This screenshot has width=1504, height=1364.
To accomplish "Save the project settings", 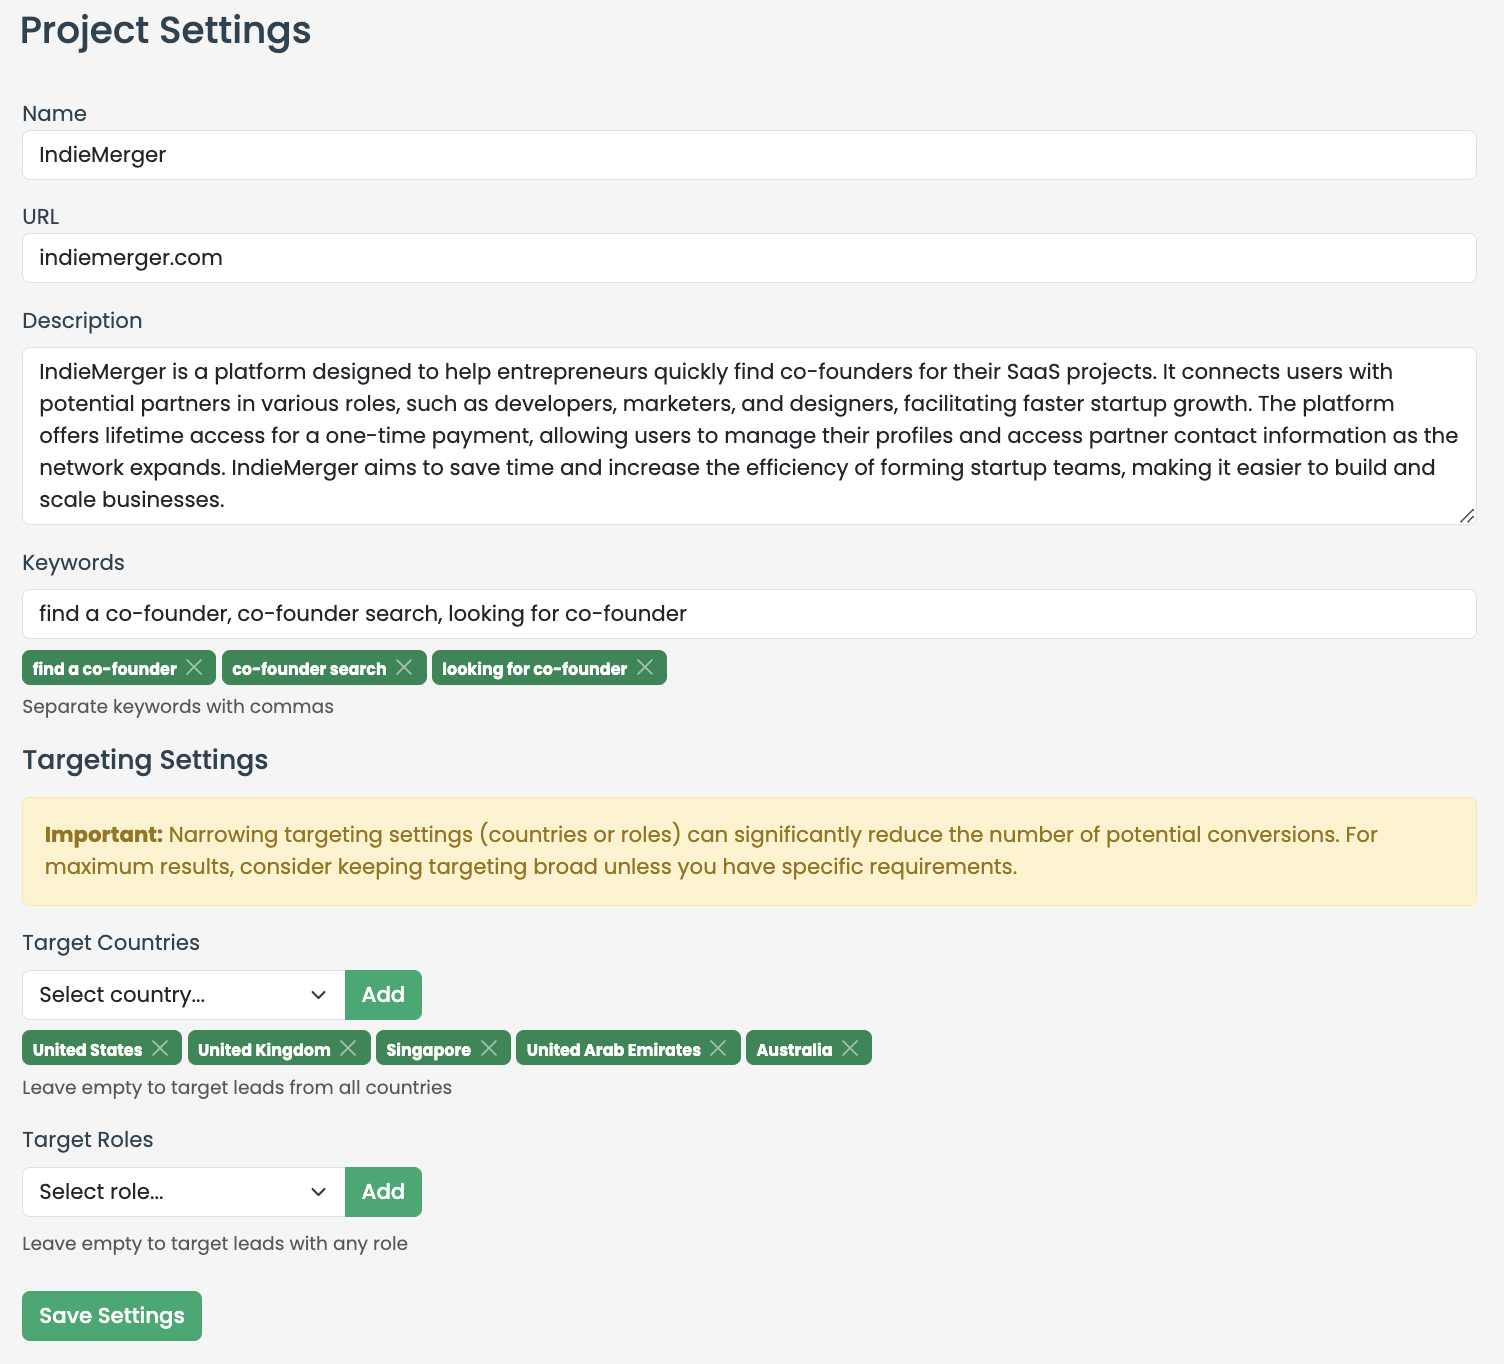I will (112, 1316).
